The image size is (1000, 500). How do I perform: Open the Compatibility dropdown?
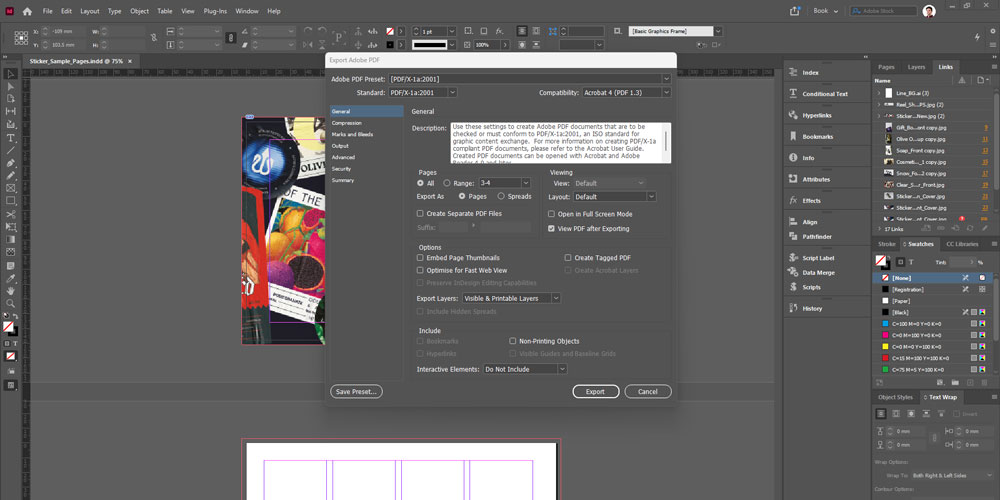point(626,92)
